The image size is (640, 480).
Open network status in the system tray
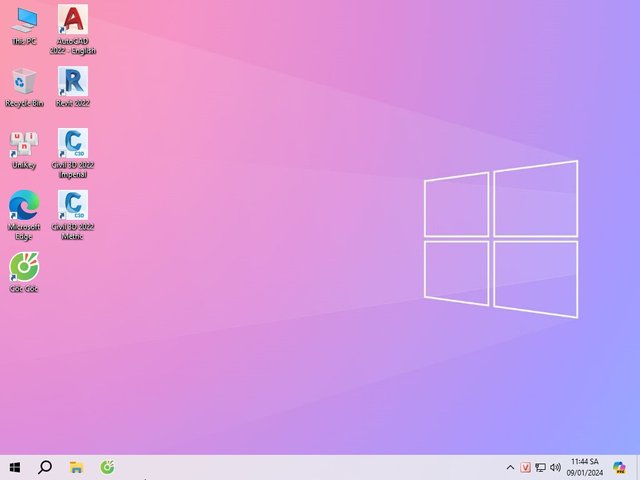[x=540, y=467]
